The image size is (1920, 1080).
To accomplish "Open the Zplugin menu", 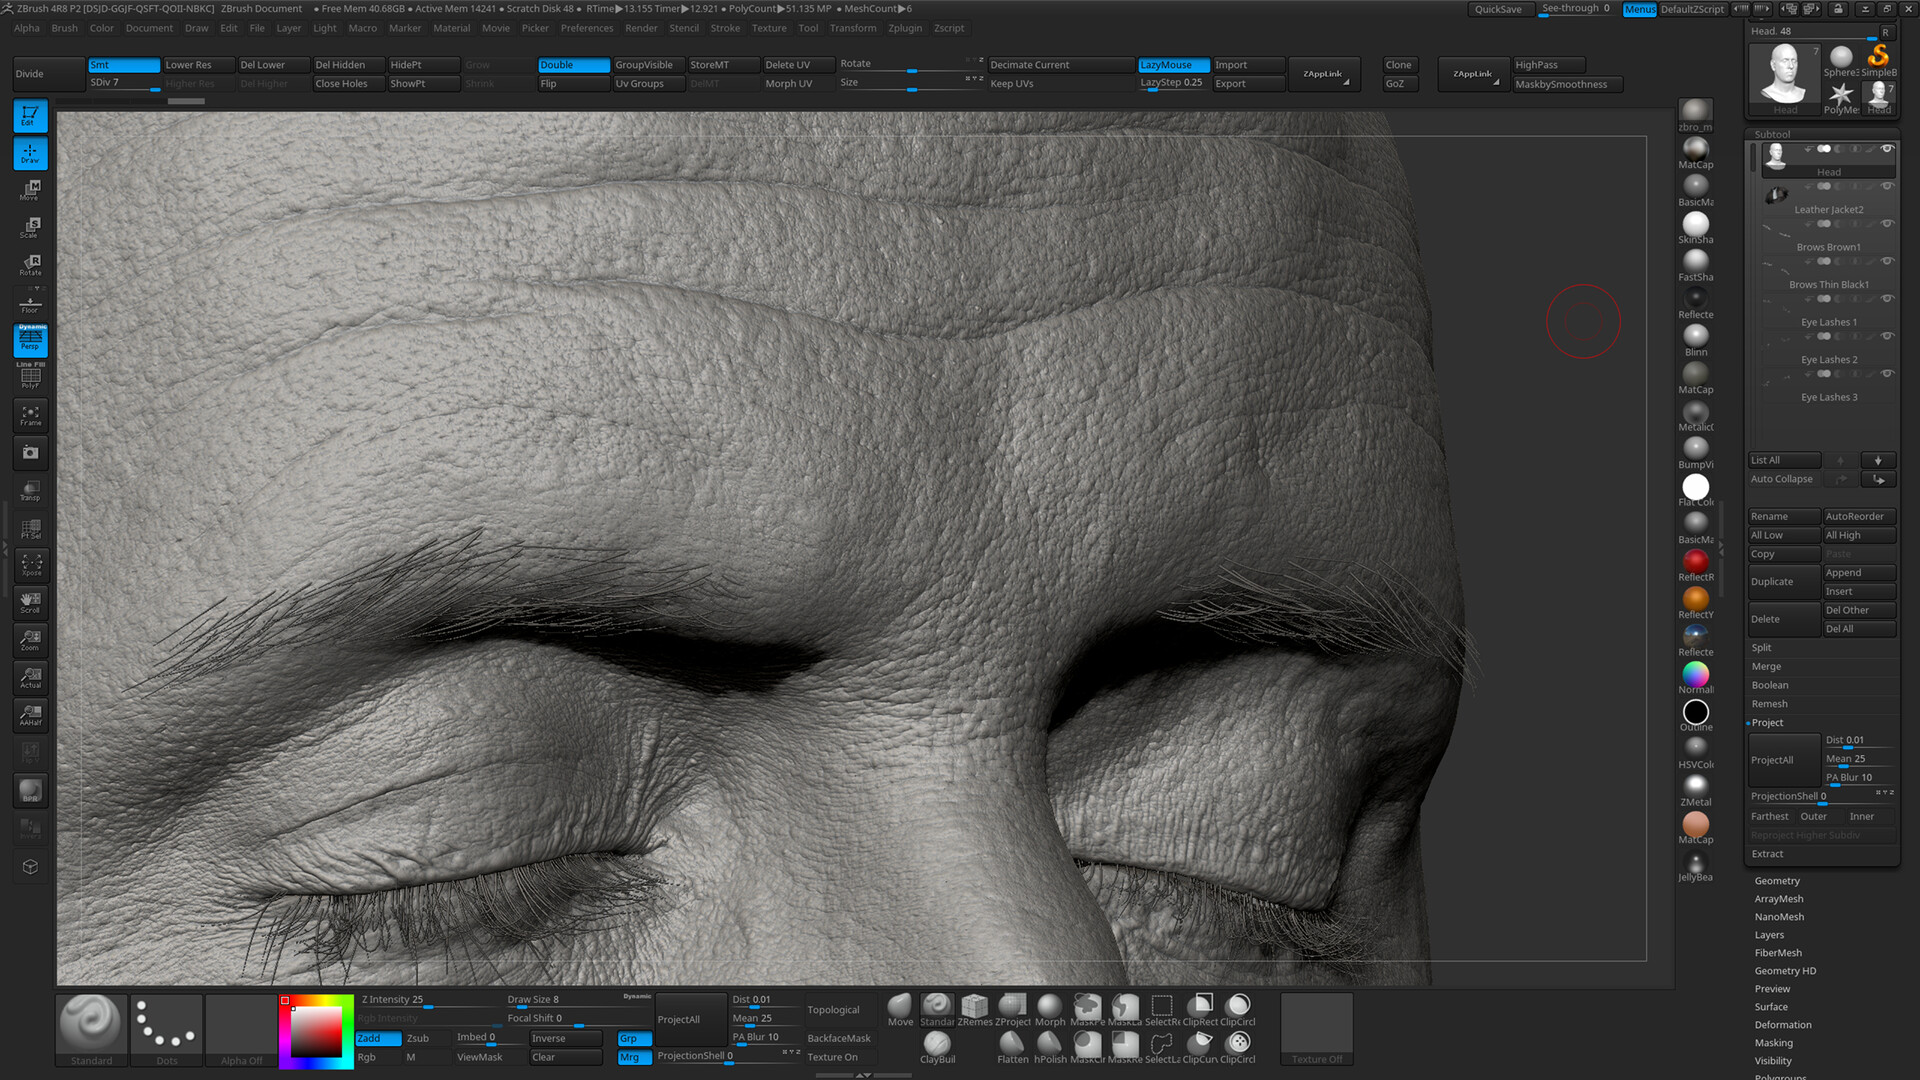I will click(x=905, y=28).
